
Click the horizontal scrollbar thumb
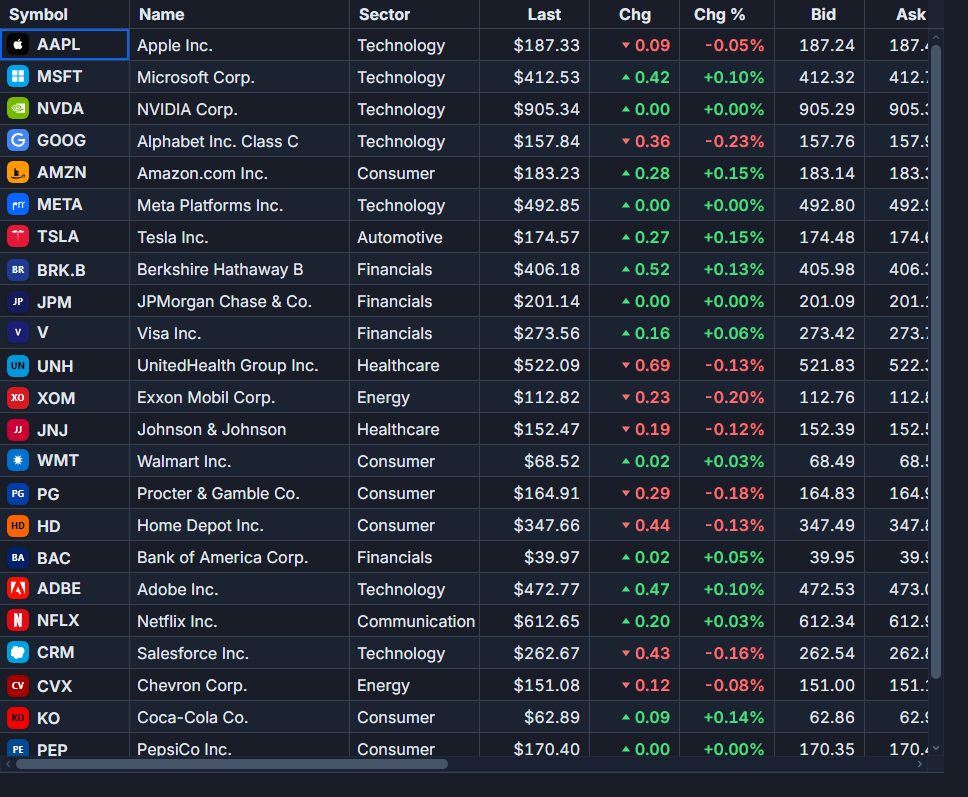[x=232, y=764]
